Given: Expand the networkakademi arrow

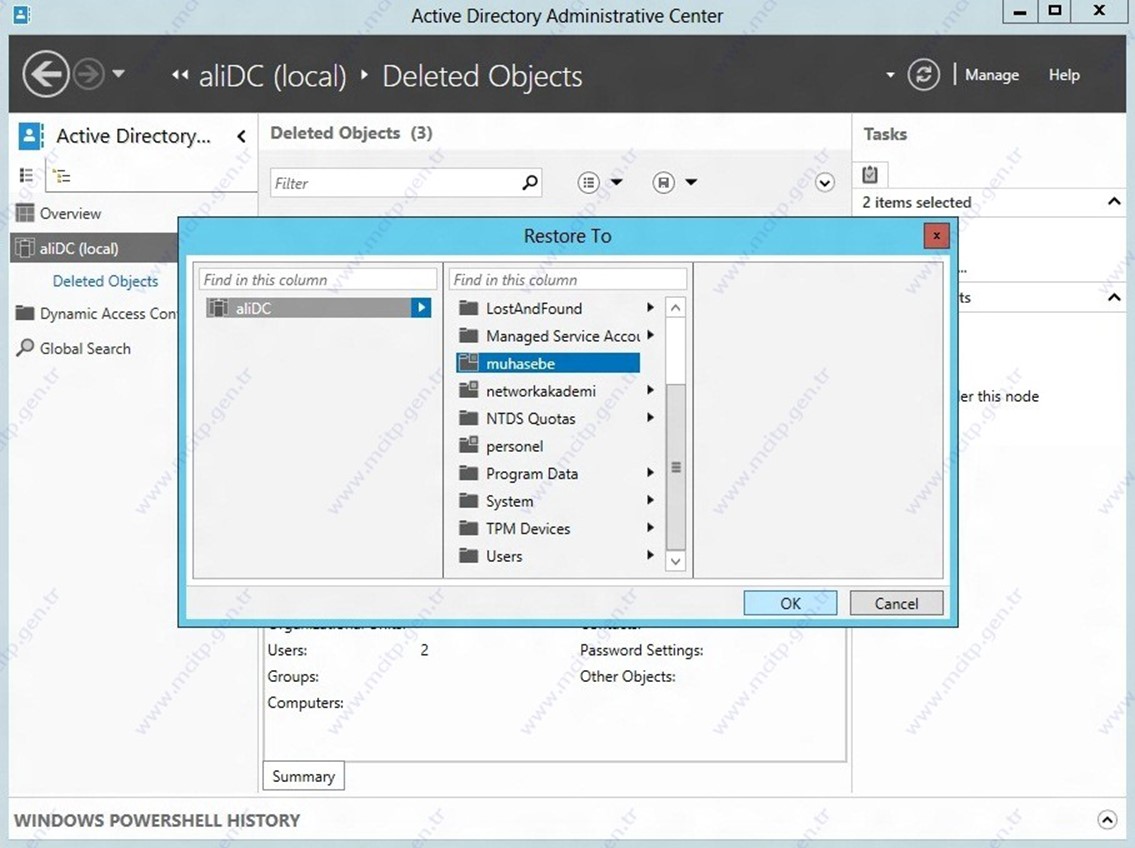Looking at the screenshot, I should pyautogui.click(x=650, y=390).
